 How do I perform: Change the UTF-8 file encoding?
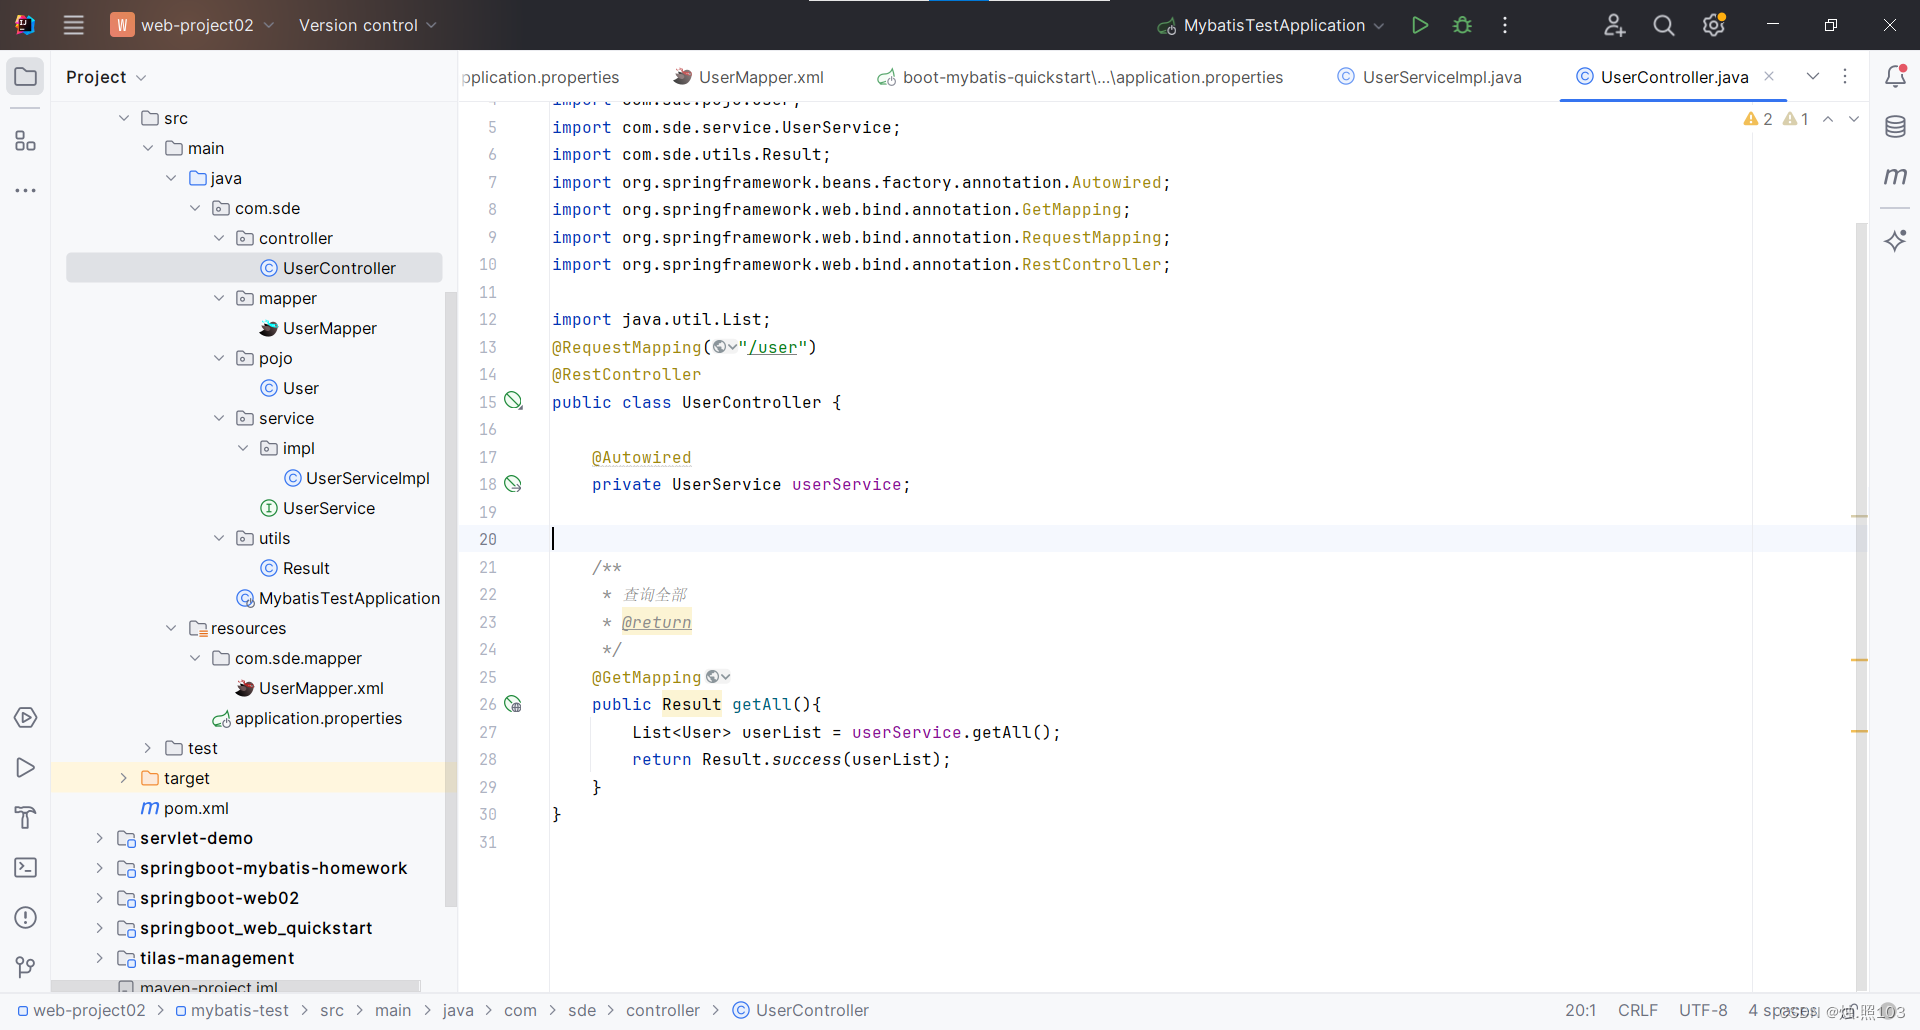tap(1703, 1010)
